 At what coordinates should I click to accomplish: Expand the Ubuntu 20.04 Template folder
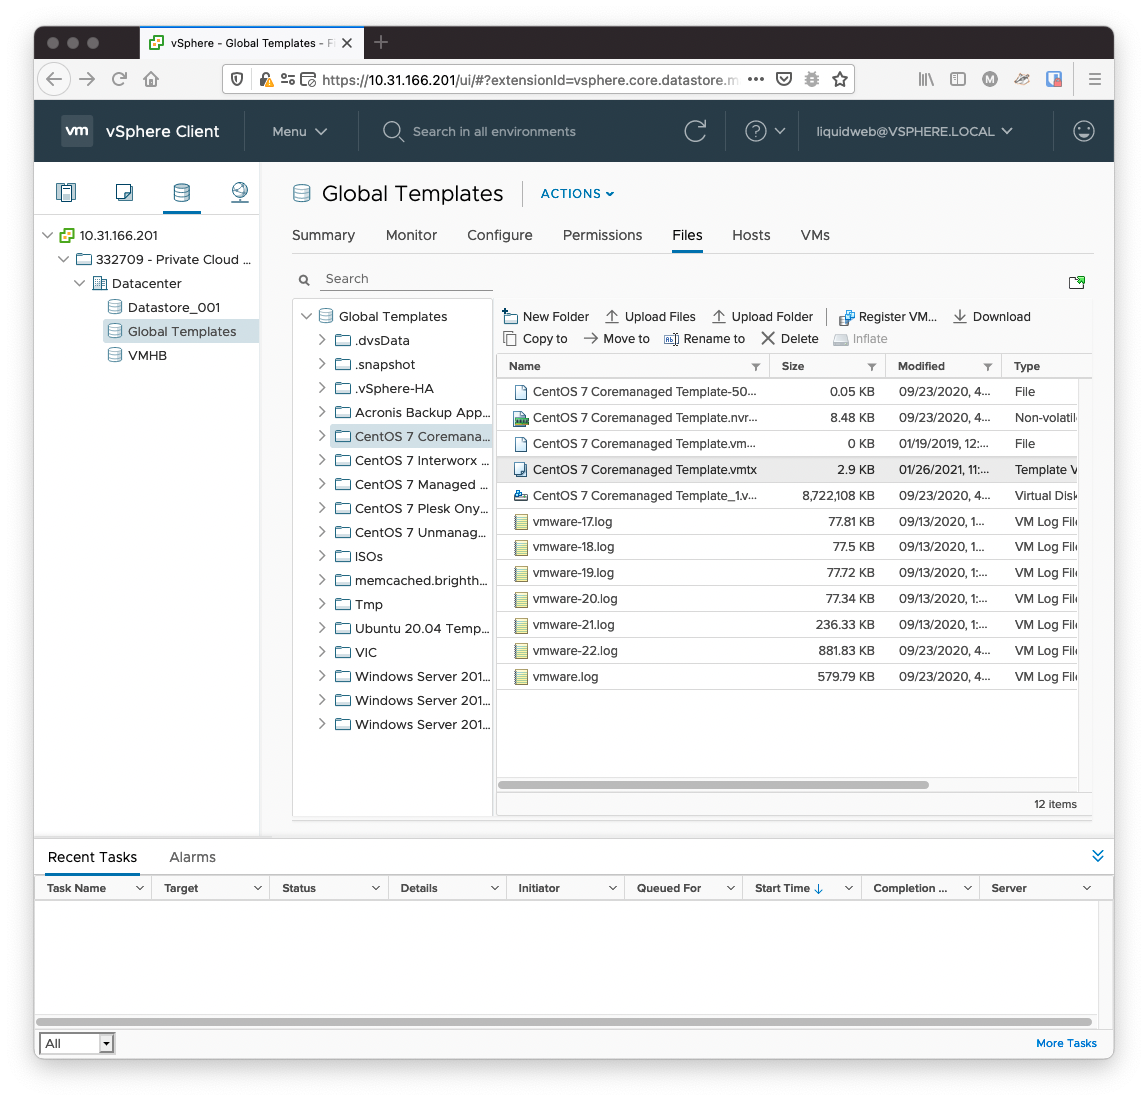[x=322, y=628]
